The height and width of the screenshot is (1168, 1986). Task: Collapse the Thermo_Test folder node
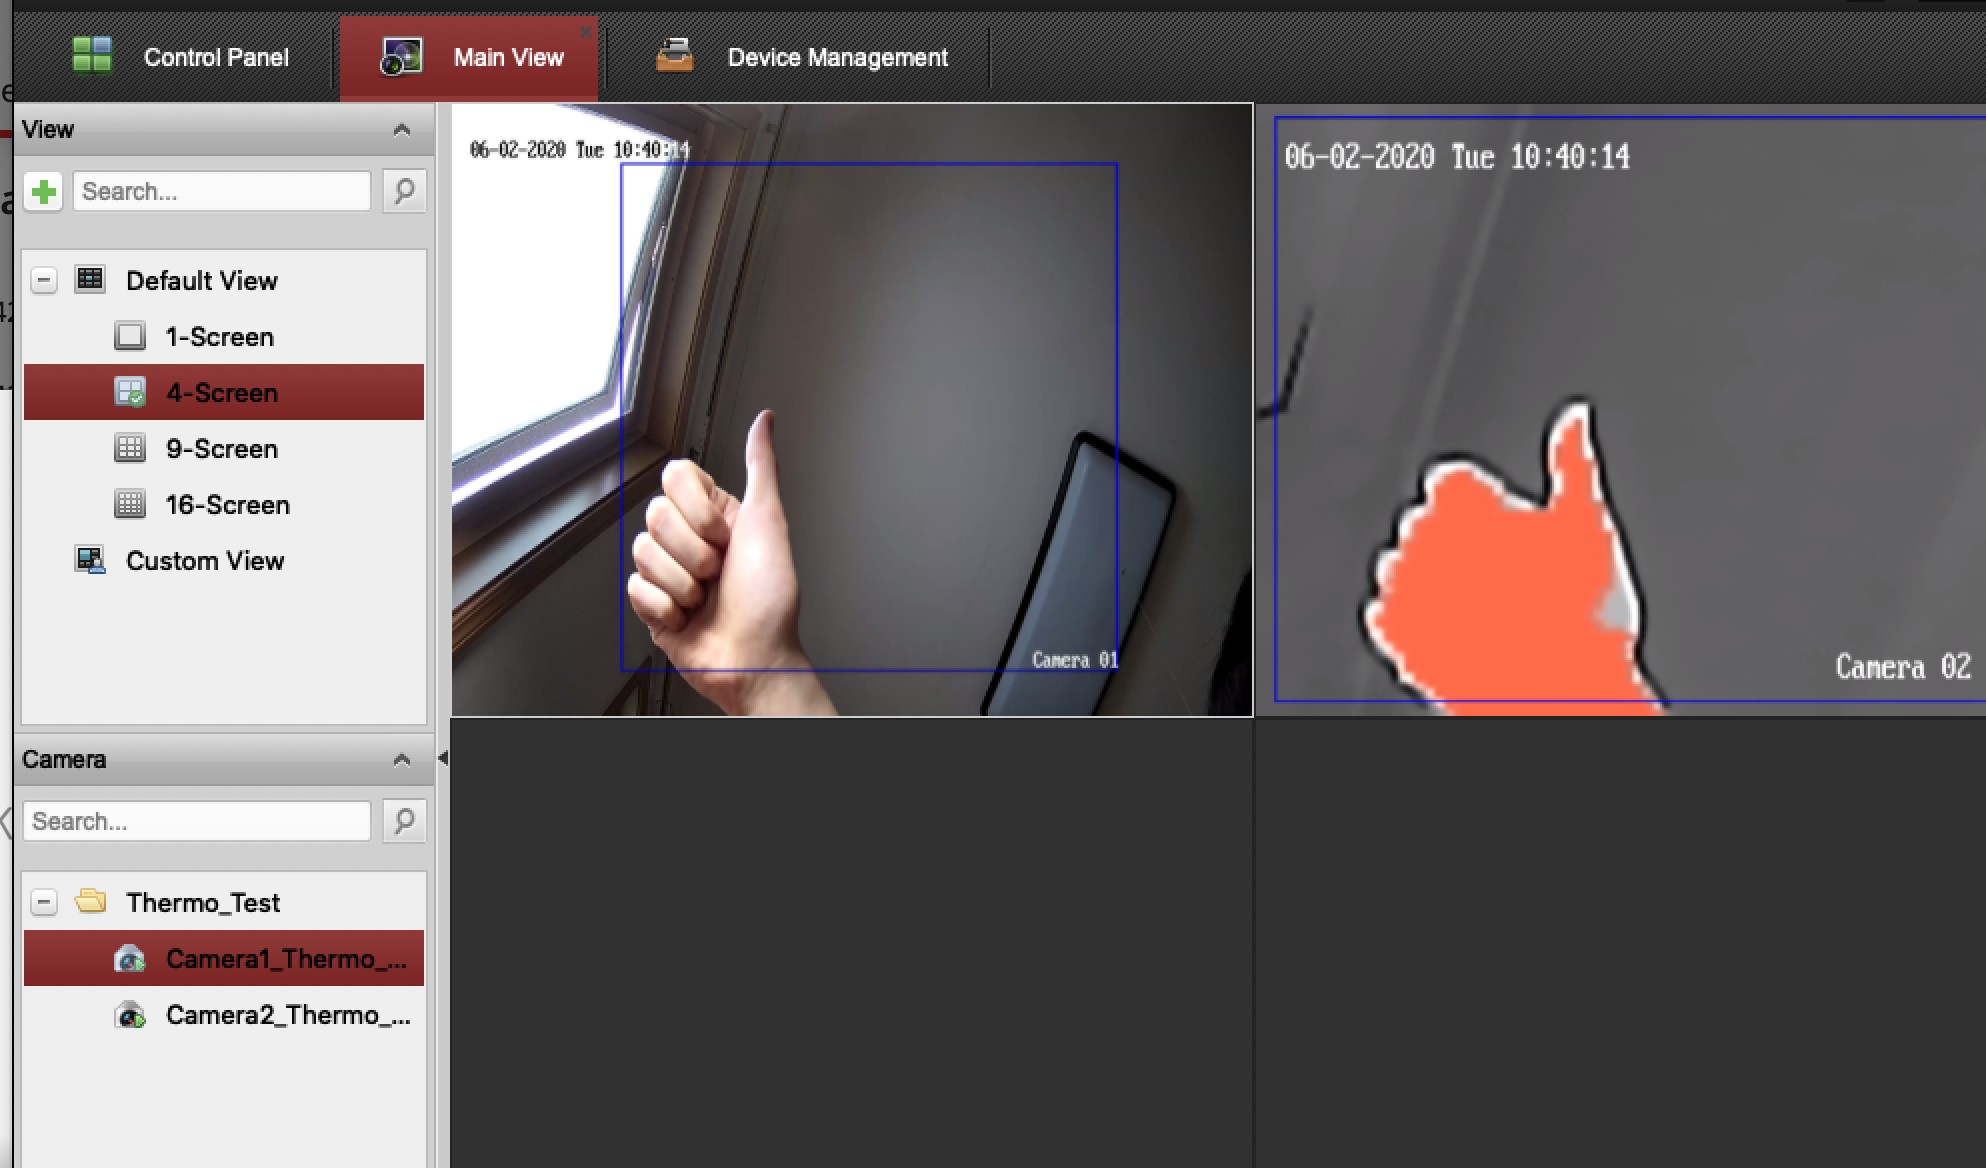[44, 902]
